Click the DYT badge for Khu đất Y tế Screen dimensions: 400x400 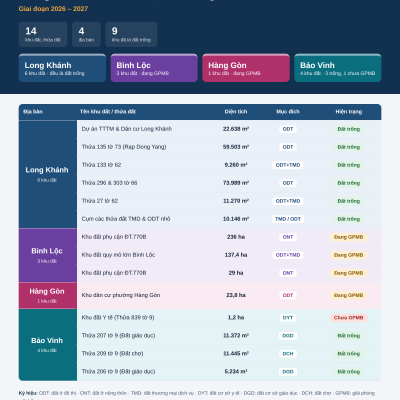(288, 318)
